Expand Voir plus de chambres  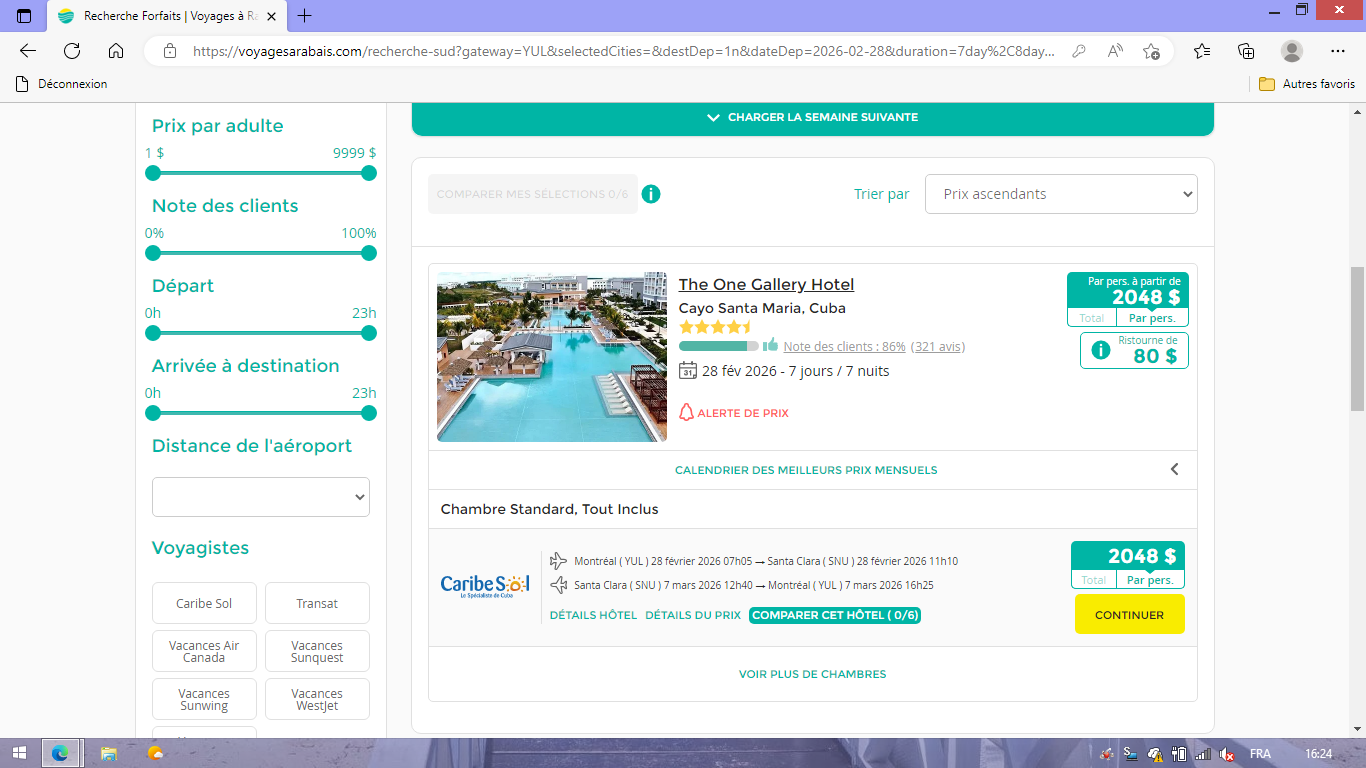pyautogui.click(x=812, y=674)
